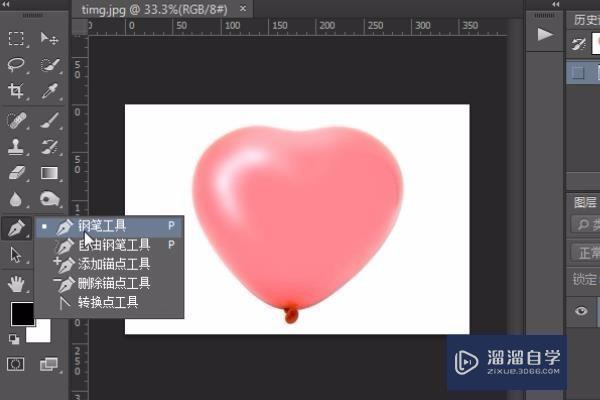Click the history brush source icon

579,44
